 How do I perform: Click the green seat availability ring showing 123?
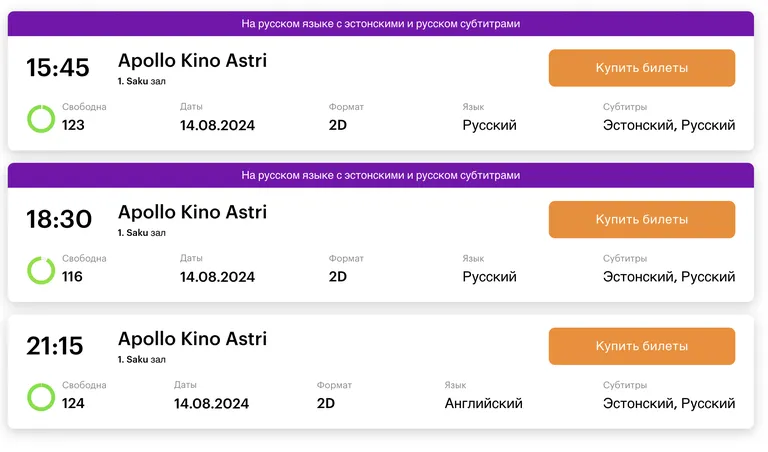[x=41, y=119]
